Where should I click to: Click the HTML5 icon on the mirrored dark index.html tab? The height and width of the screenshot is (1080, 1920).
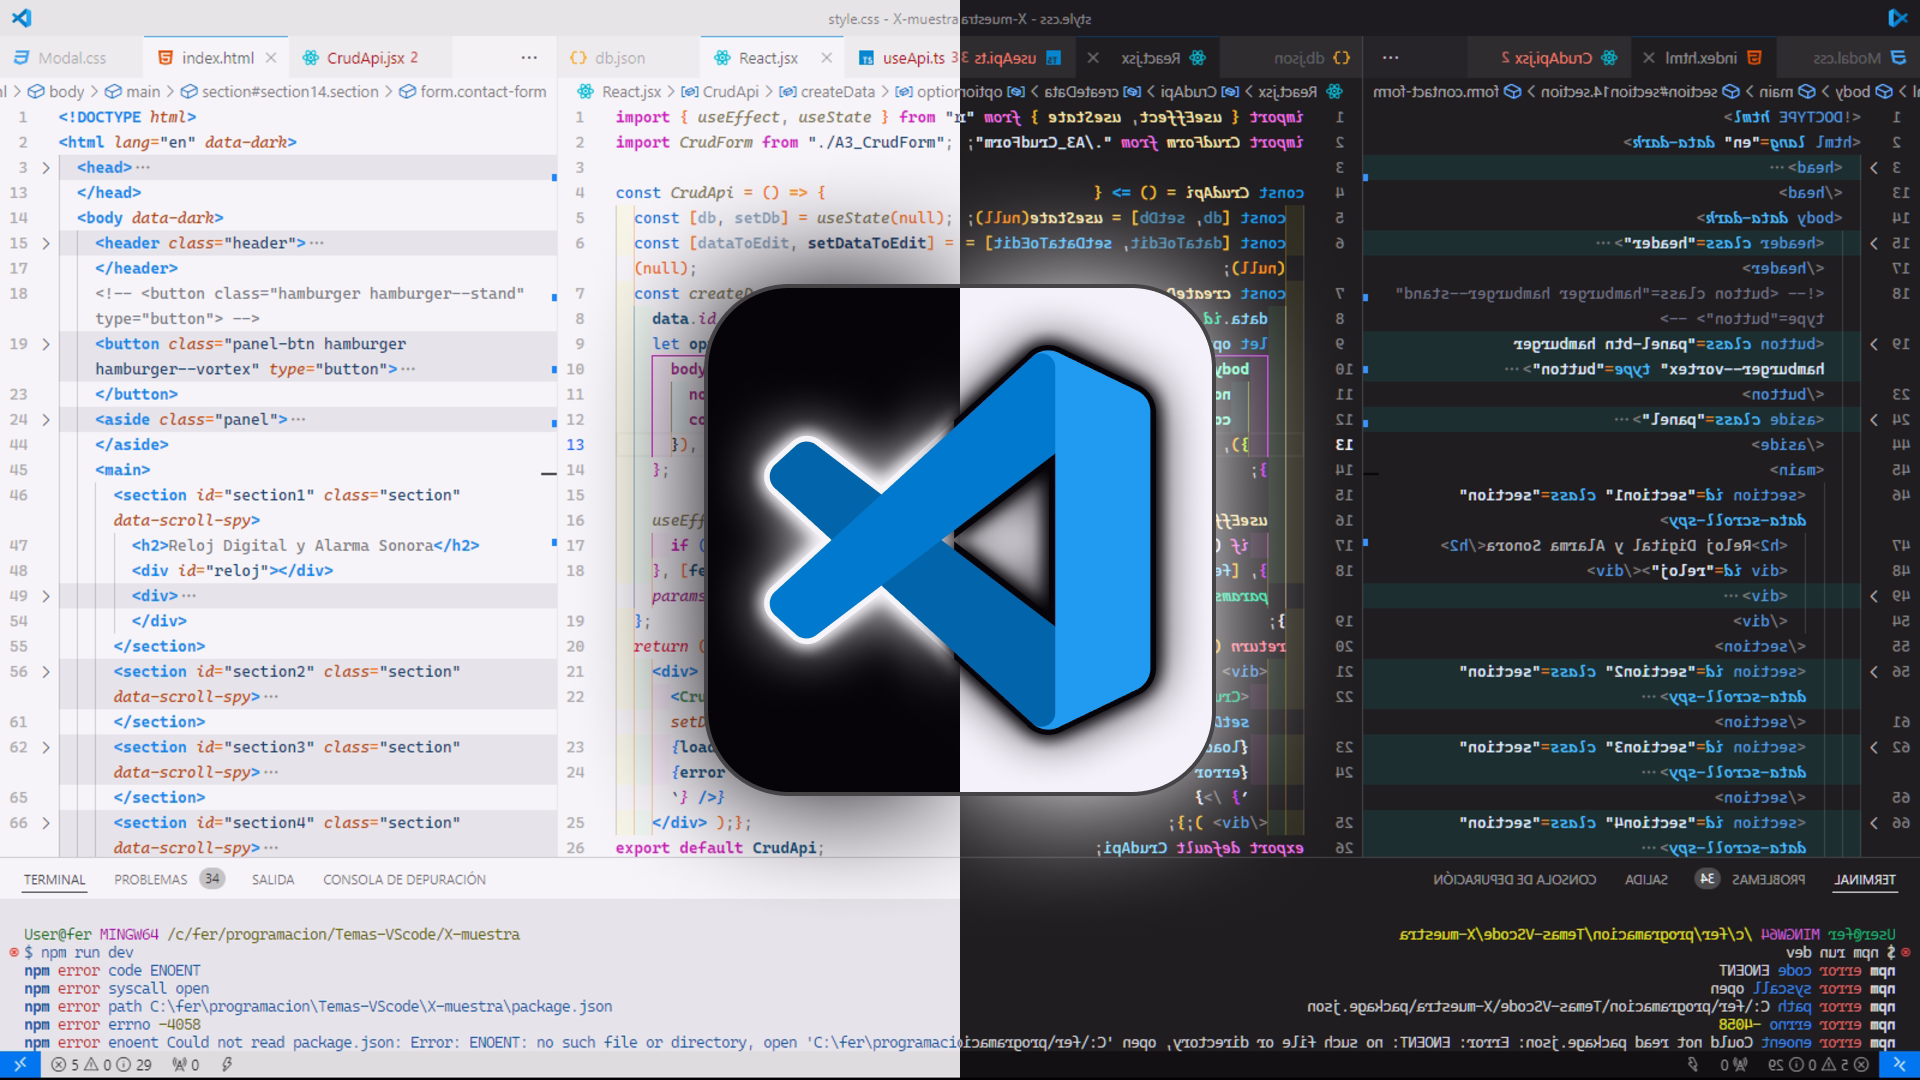[1754, 58]
